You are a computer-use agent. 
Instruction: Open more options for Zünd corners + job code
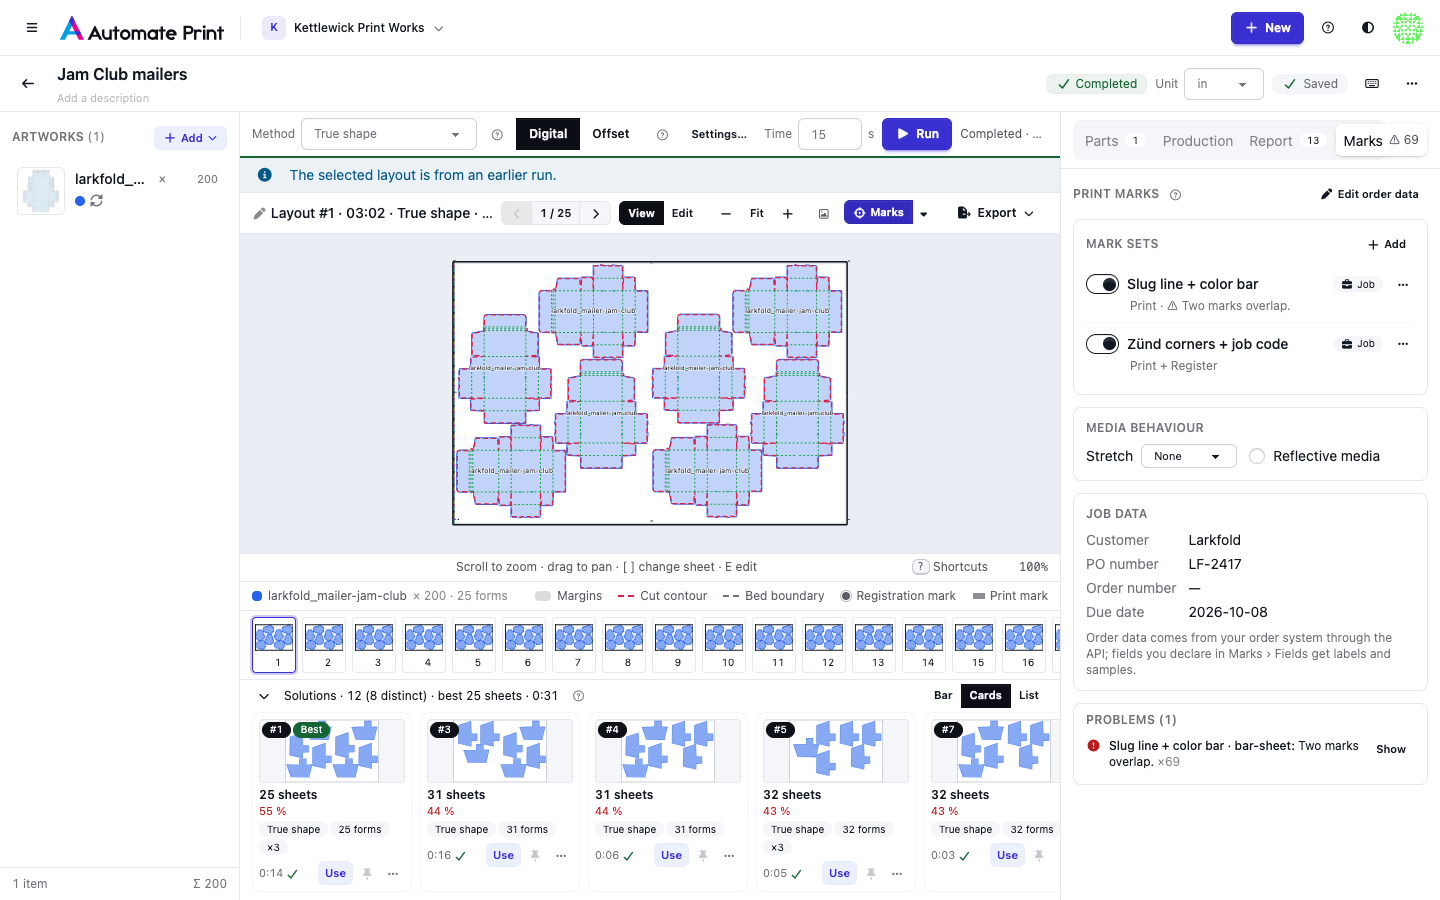[1403, 344]
